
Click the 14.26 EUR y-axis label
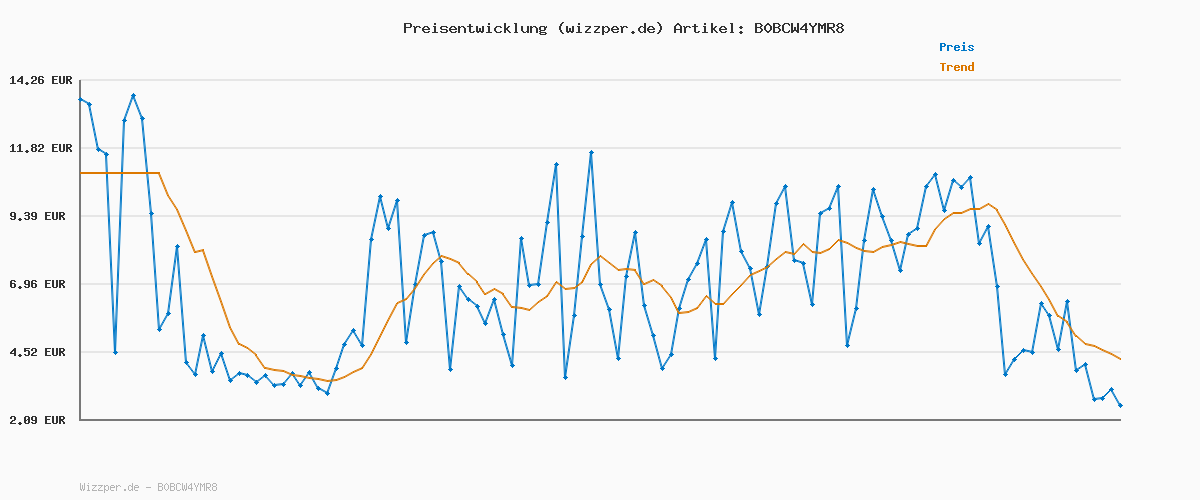click(x=40, y=80)
